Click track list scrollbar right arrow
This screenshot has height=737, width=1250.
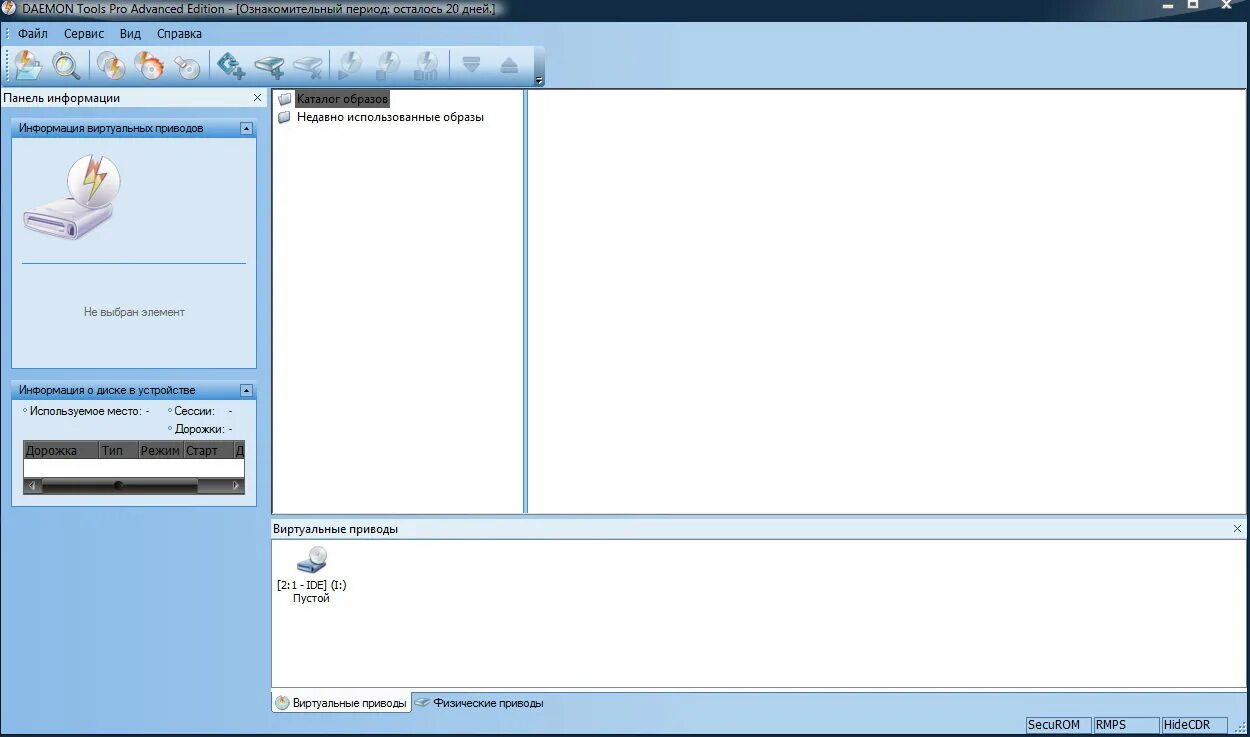[x=236, y=486]
